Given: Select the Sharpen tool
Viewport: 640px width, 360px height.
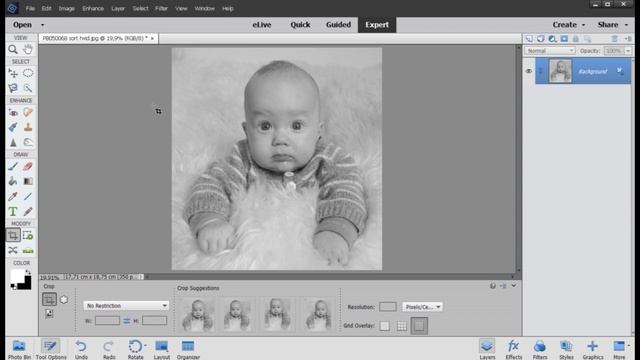Looking at the screenshot, I should coord(13,142).
